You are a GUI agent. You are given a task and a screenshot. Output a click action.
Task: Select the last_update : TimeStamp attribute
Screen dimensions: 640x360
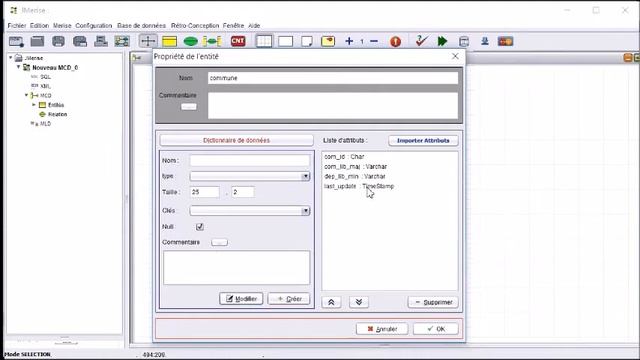tap(359, 186)
